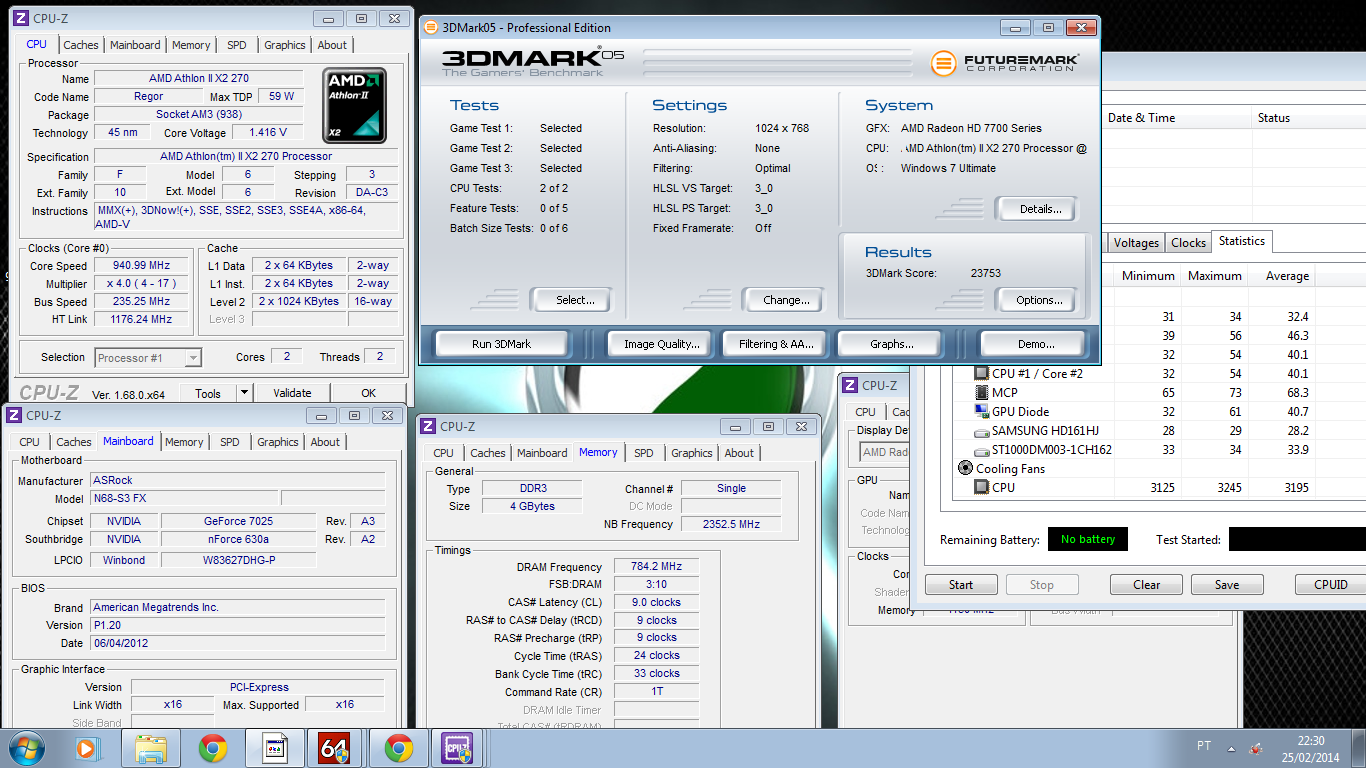1366x768 pixels.
Task: Click Run 3DMark button
Action: [502, 344]
